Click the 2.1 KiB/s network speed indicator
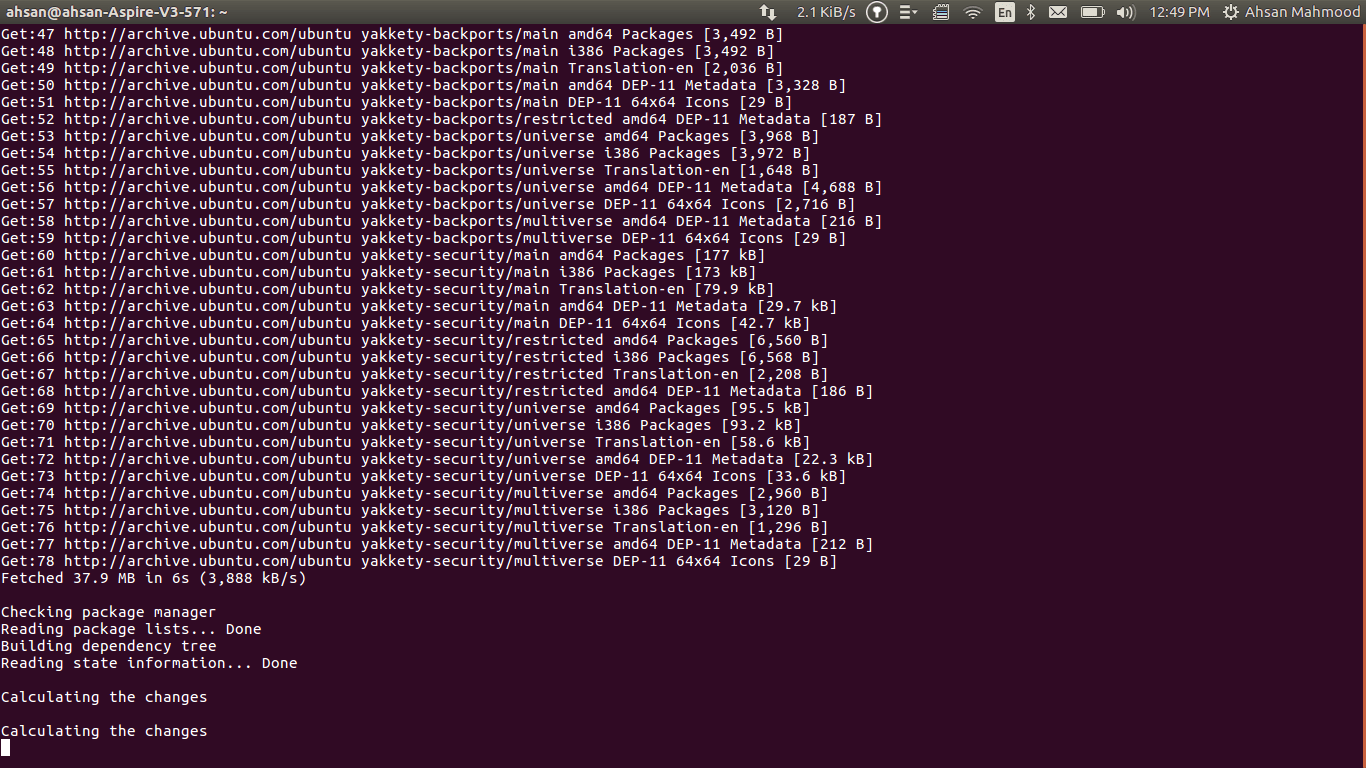 (826, 12)
